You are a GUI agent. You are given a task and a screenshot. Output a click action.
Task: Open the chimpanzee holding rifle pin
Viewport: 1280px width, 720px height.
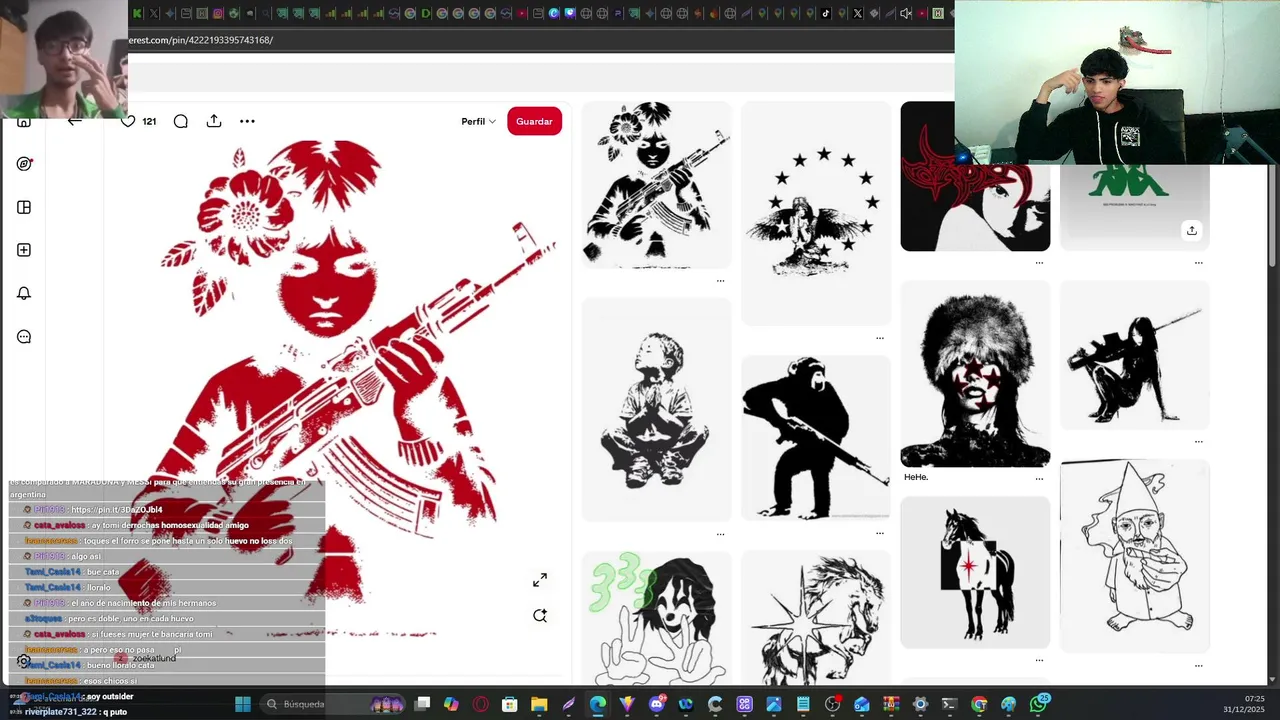point(816,438)
